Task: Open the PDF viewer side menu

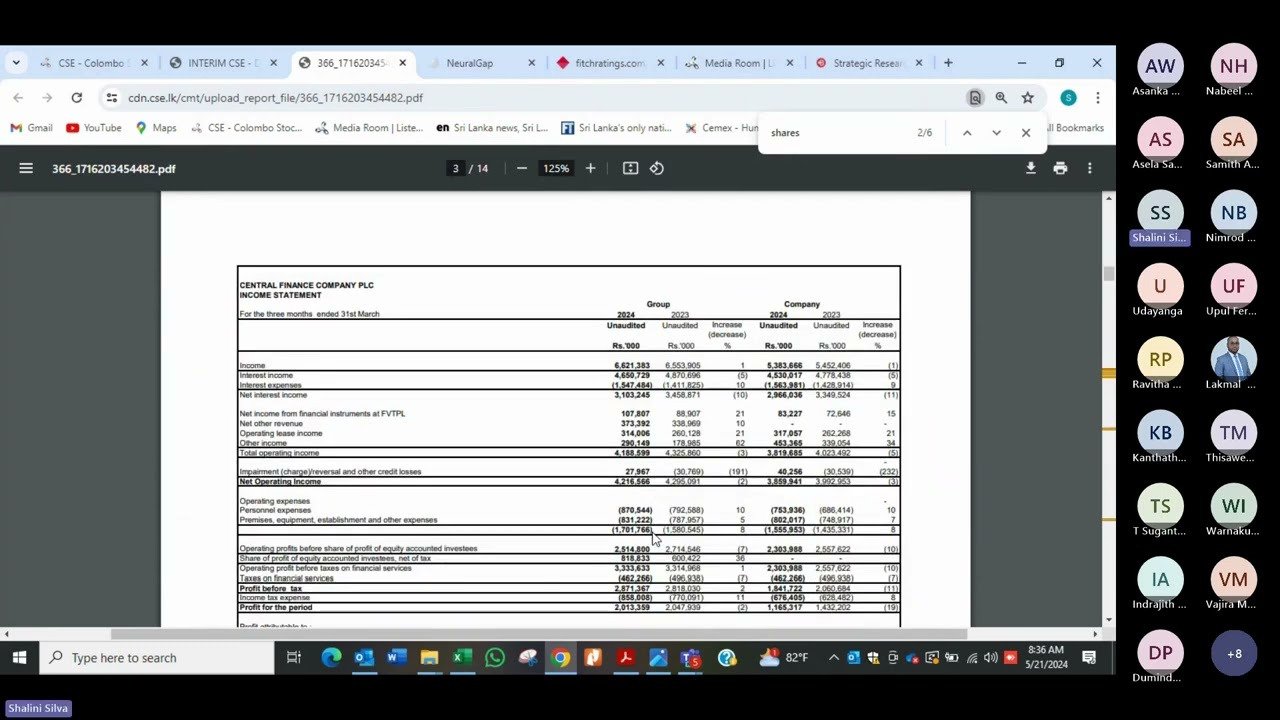Action: click(x=26, y=168)
